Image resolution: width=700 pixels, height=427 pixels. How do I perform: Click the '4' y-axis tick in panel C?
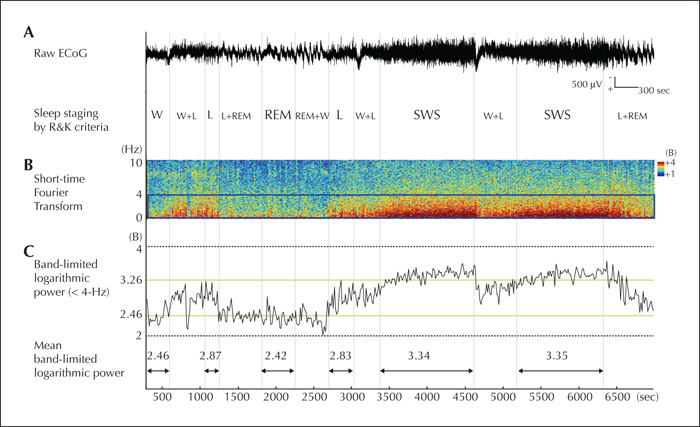[x=139, y=249]
